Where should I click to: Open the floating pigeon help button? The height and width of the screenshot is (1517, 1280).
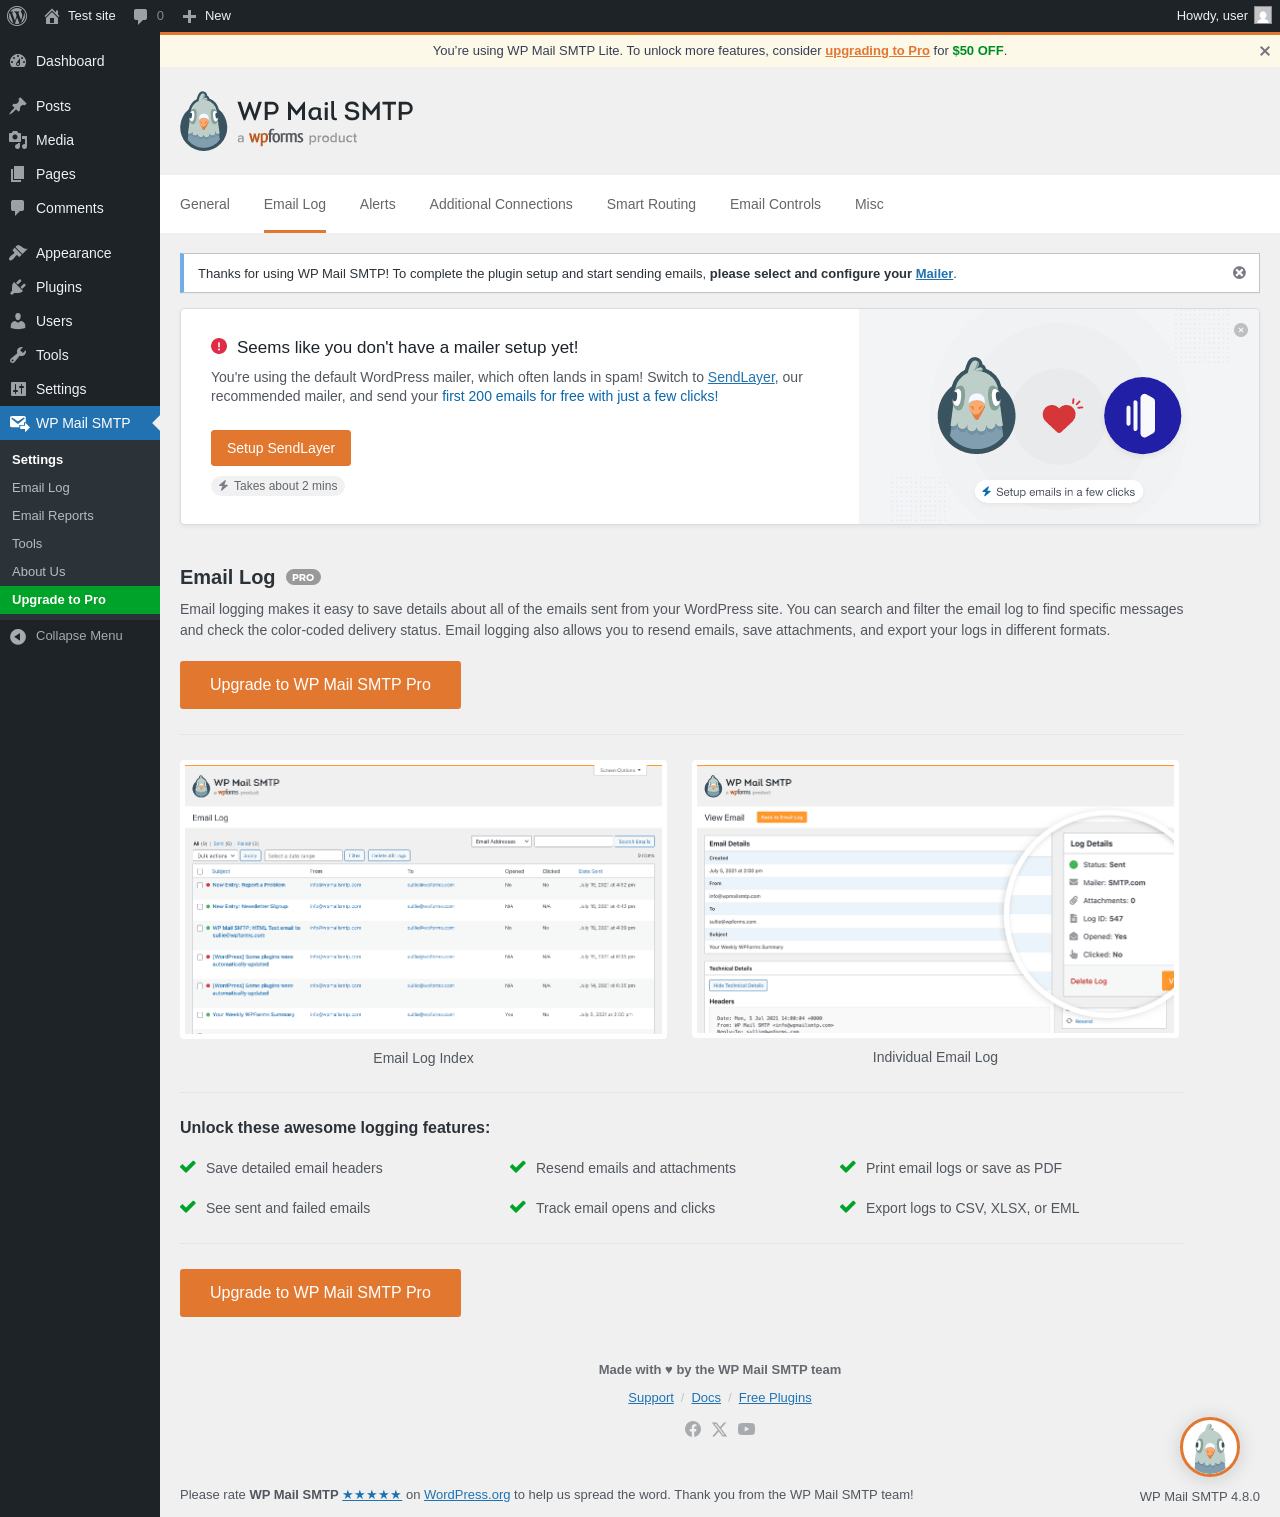pos(1210,1447)
